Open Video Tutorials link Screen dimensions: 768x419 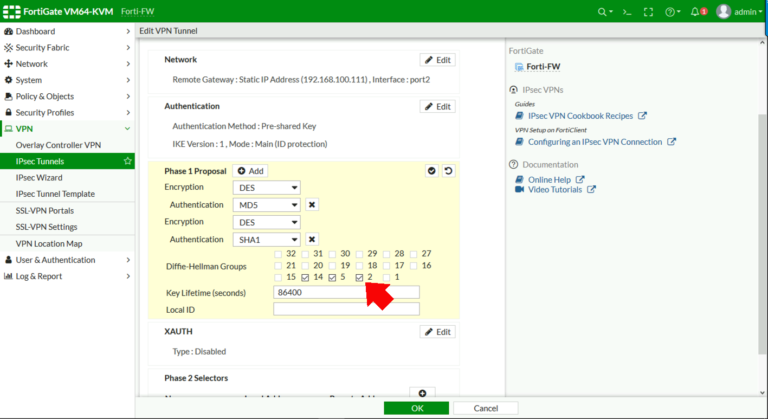click(555, 190)
